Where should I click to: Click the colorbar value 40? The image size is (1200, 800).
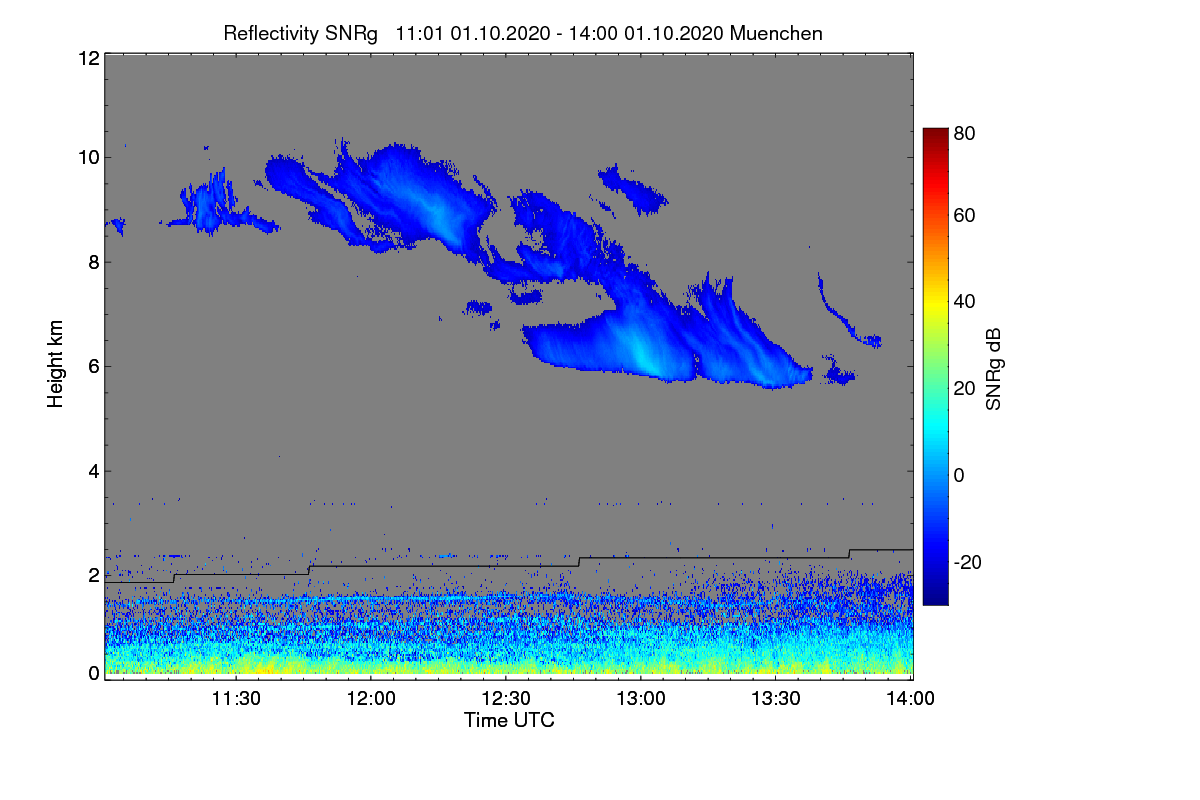click(965, 301)
